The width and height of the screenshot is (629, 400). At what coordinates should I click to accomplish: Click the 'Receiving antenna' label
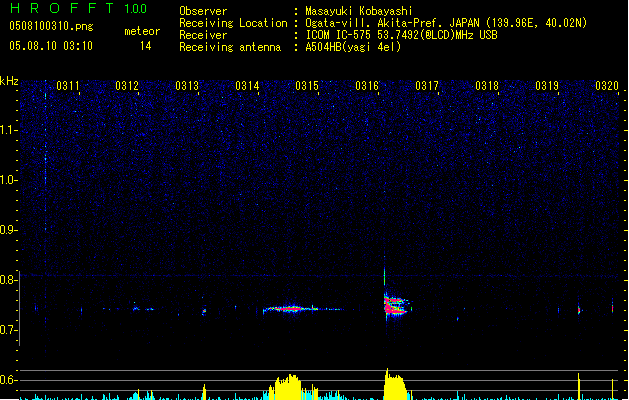[x=230, y=47]
